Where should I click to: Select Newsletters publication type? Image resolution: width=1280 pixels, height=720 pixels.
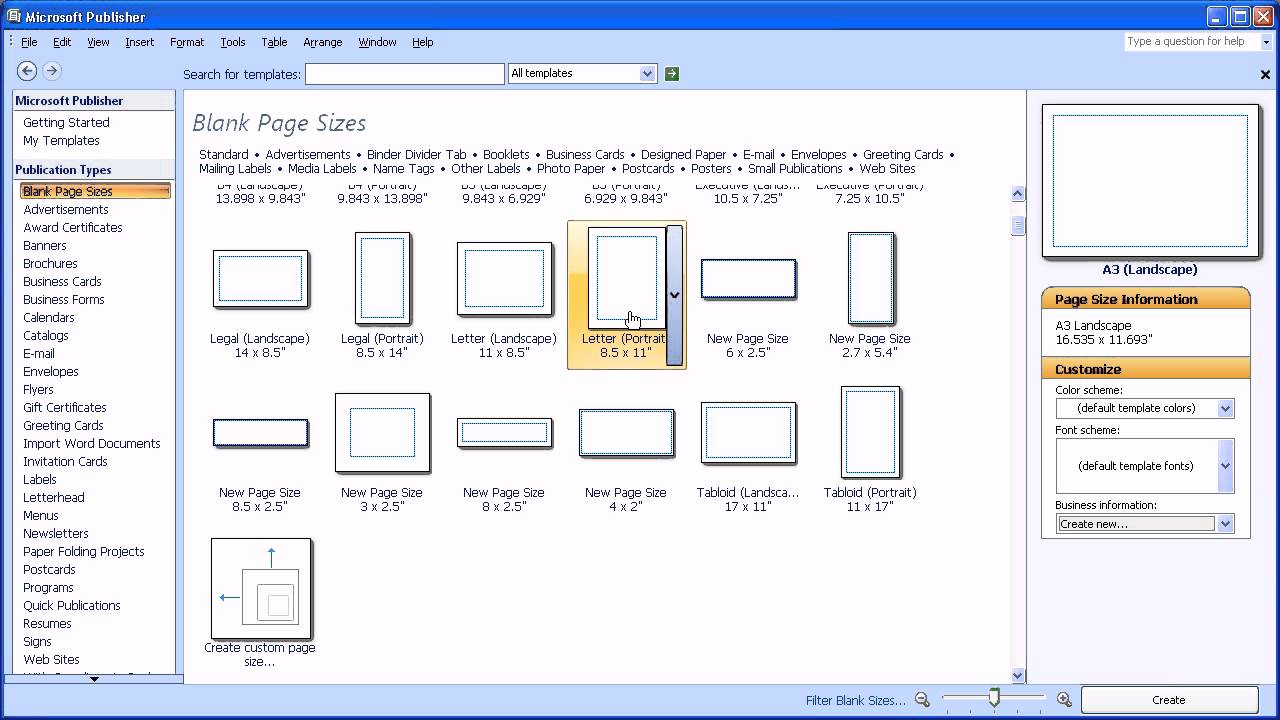(56, 533)
